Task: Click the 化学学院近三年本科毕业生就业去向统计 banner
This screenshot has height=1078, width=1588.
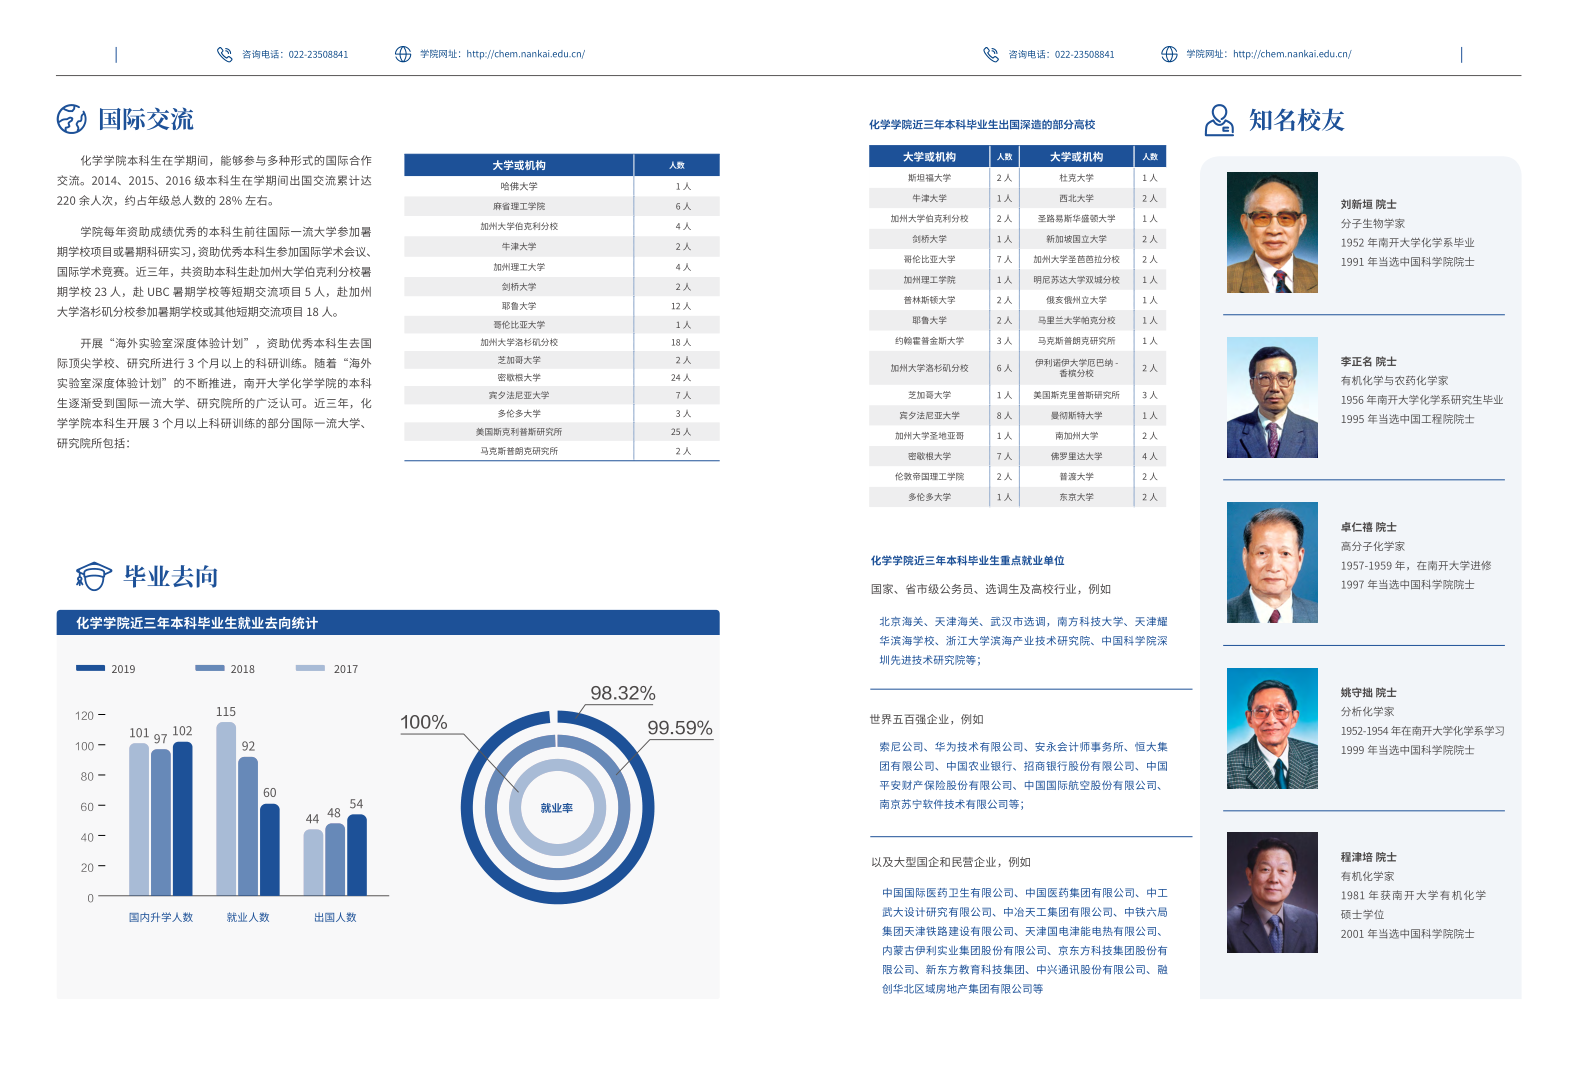Action: tap(388, 623)
